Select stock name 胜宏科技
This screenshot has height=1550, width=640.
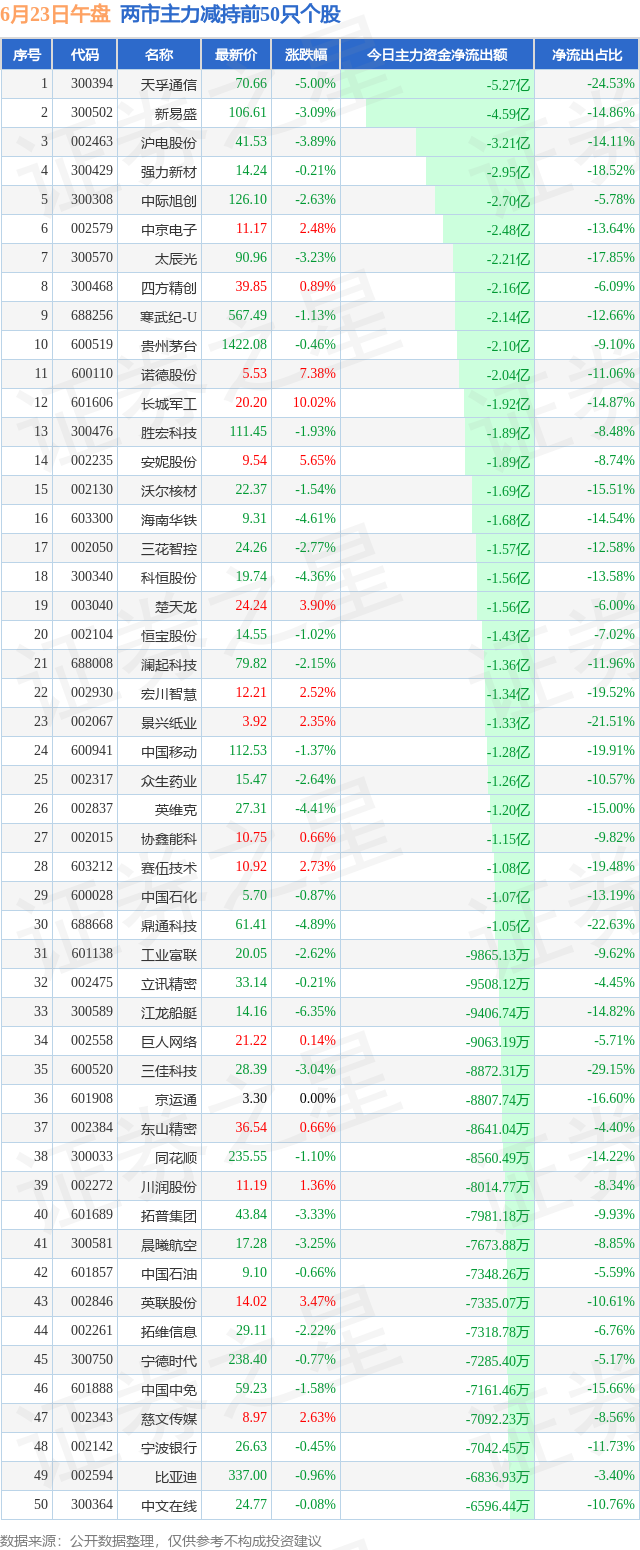coord(169,432)
